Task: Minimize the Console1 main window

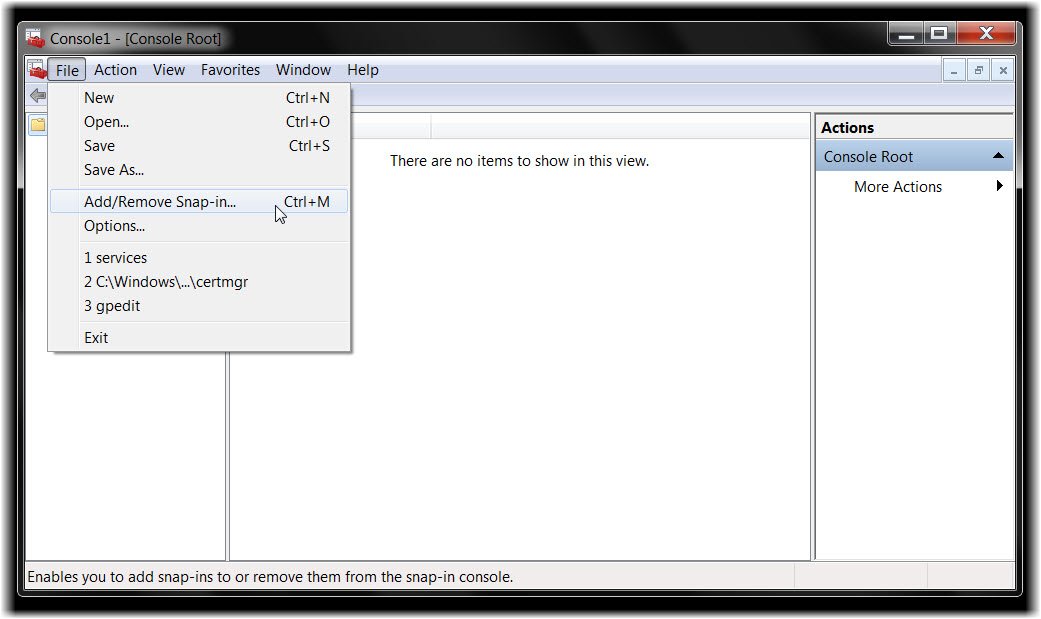Action: pyautogui.click(x=906, y=35)
